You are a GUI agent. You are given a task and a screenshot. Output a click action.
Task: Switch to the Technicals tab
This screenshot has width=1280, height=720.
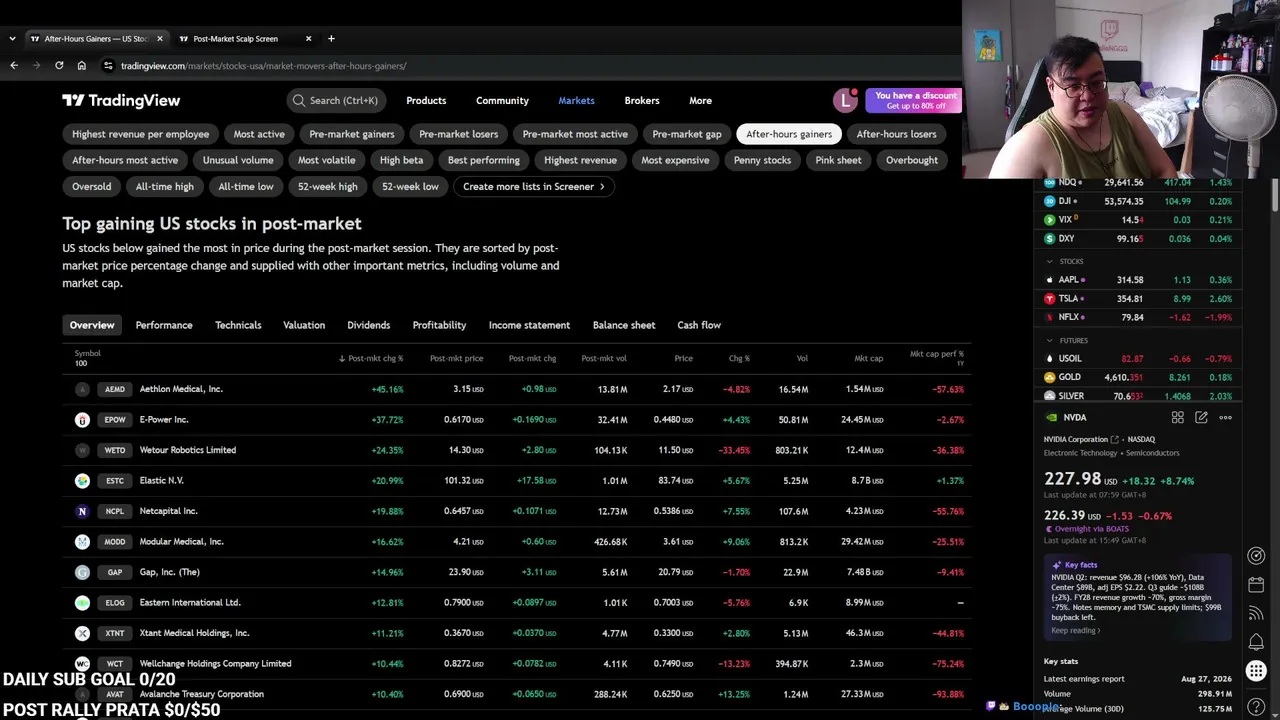click(238, 325)
